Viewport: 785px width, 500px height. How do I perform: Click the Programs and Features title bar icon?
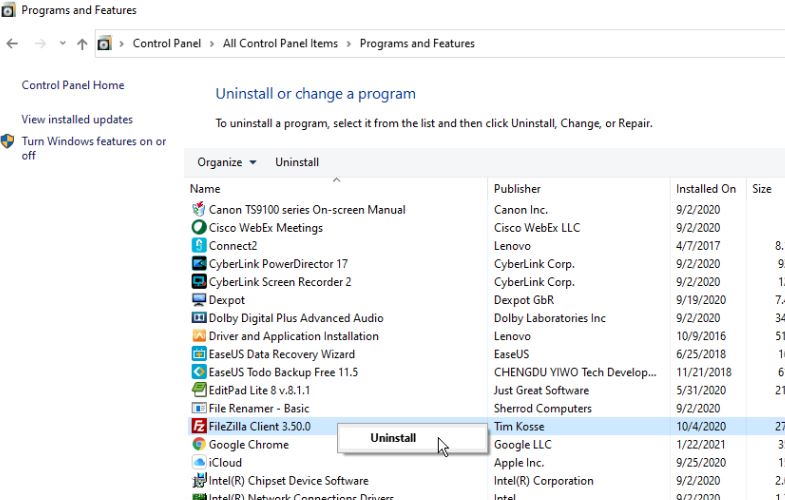click(8, 10)
